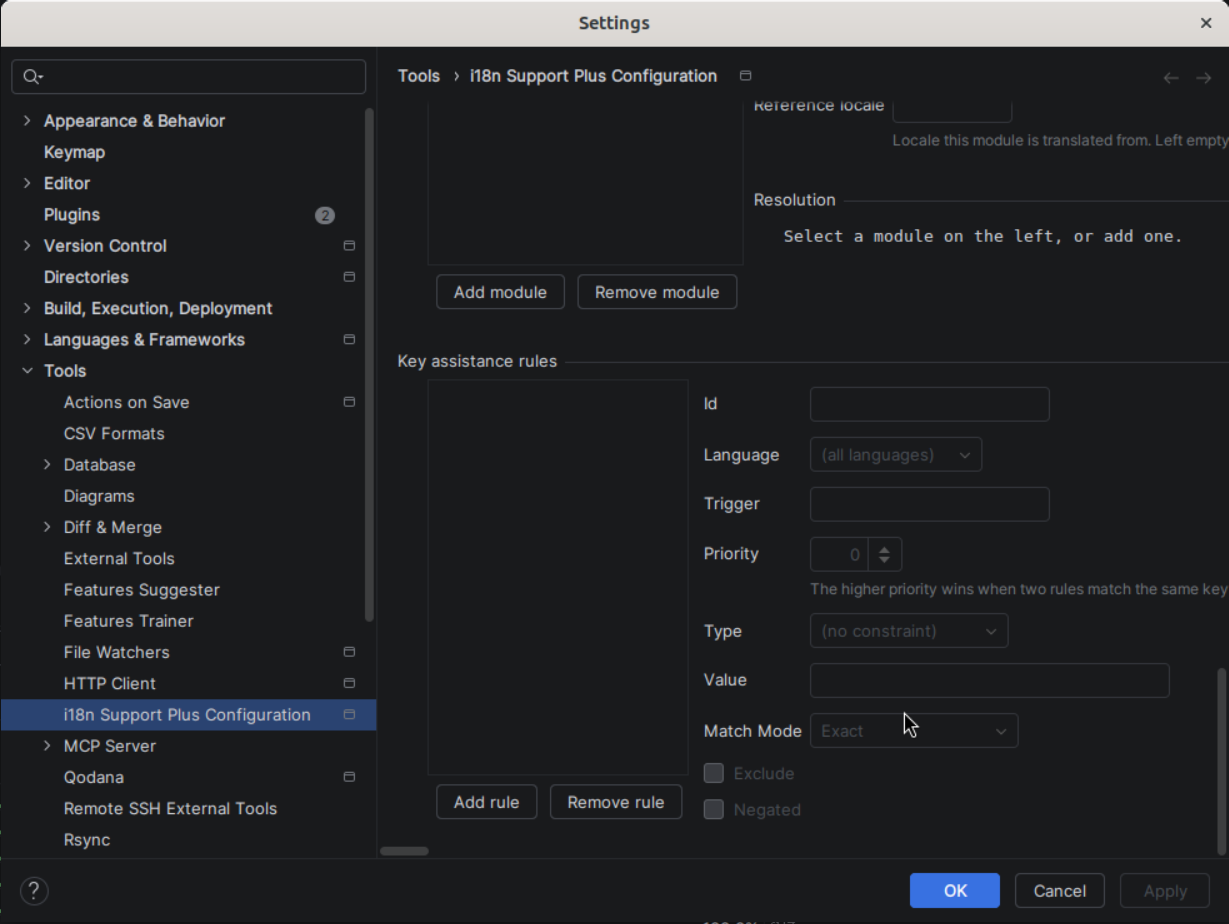This screenshot has height=924, width=1229.
Task: Click project-level icon next to Version Control
Action: coord(349,246)
